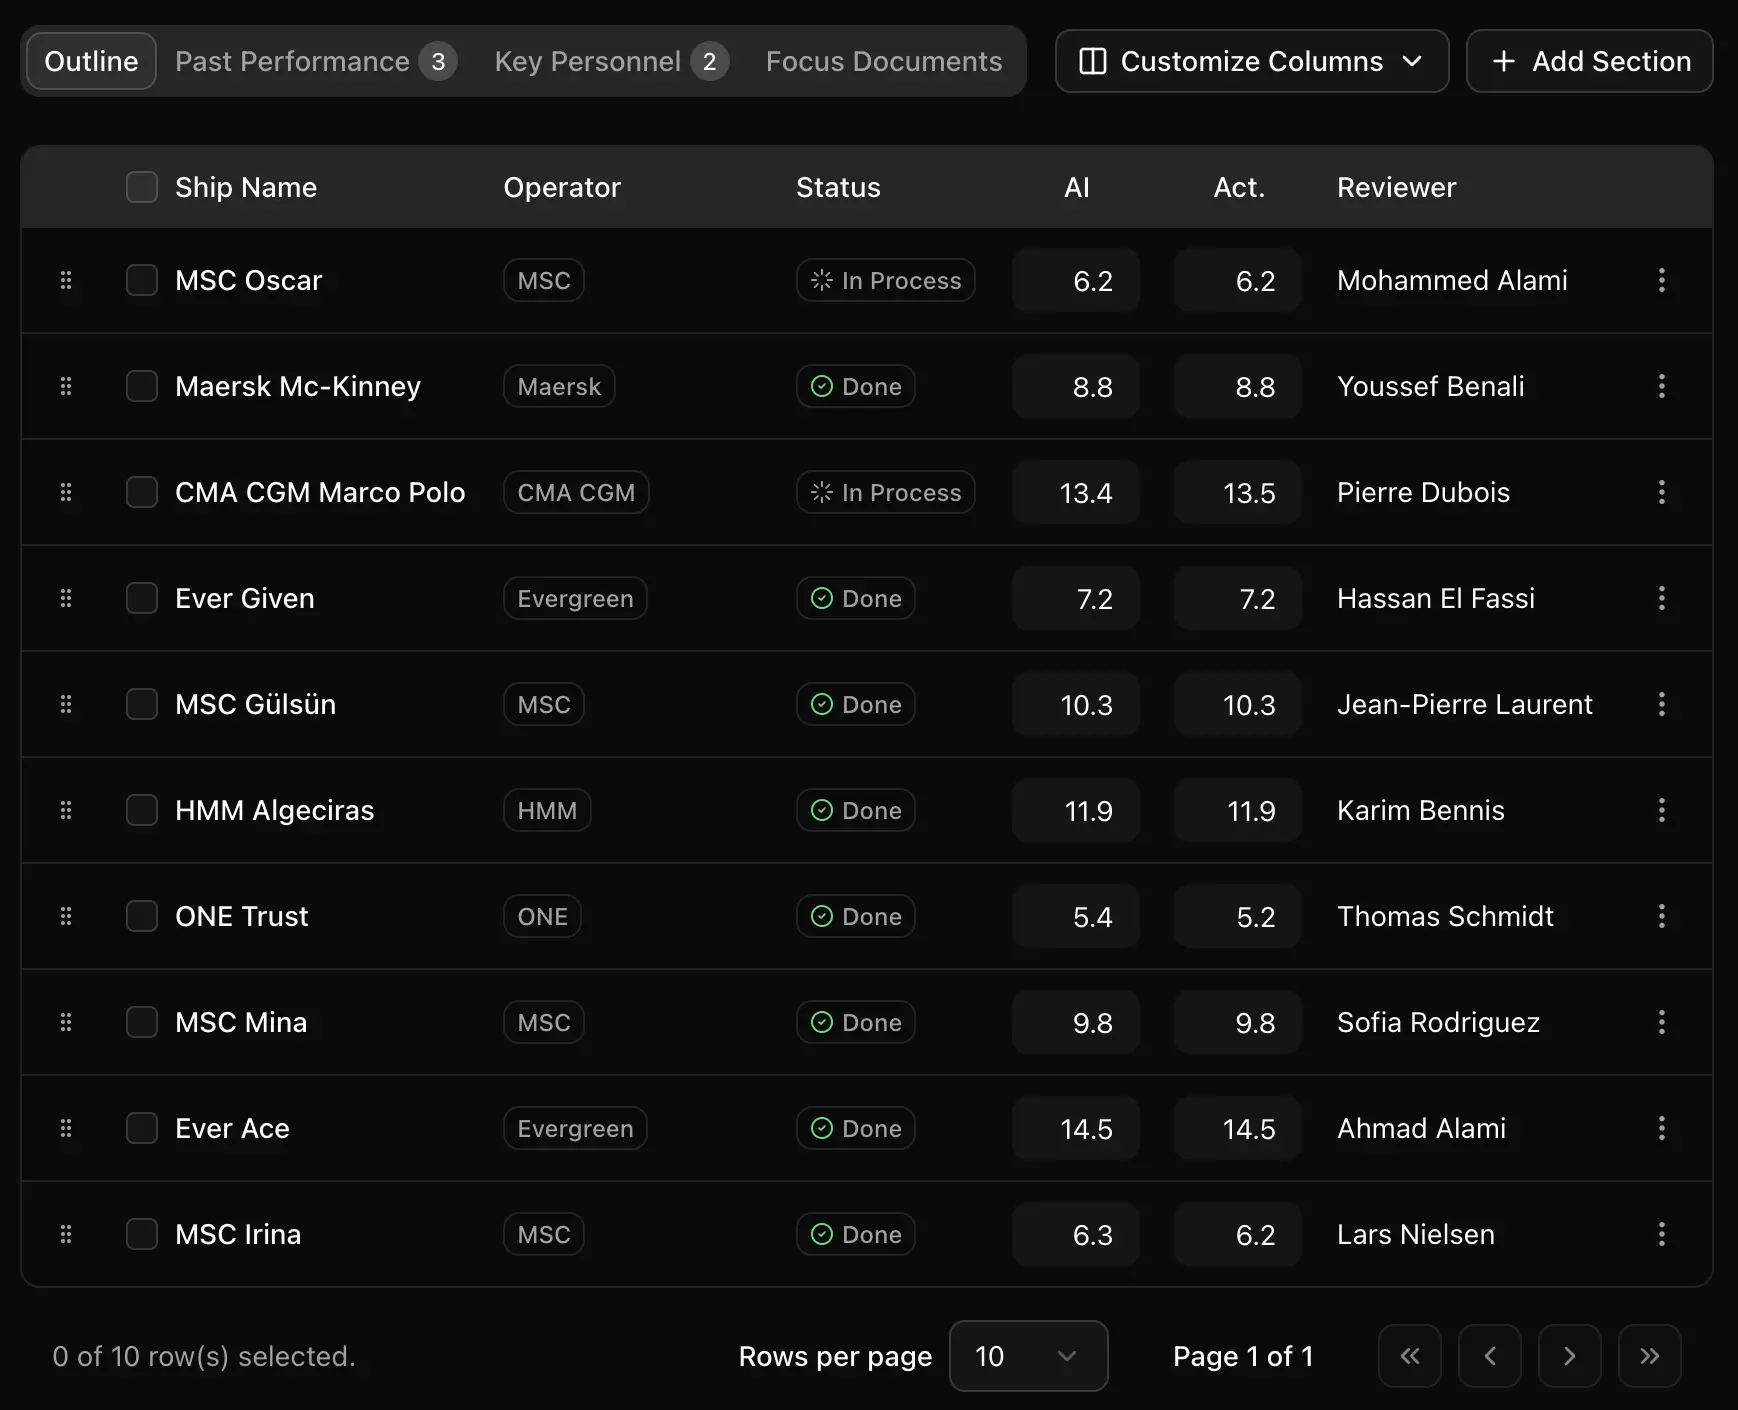
Task: Select all rows with header checkbox
Action: (142, 187)
